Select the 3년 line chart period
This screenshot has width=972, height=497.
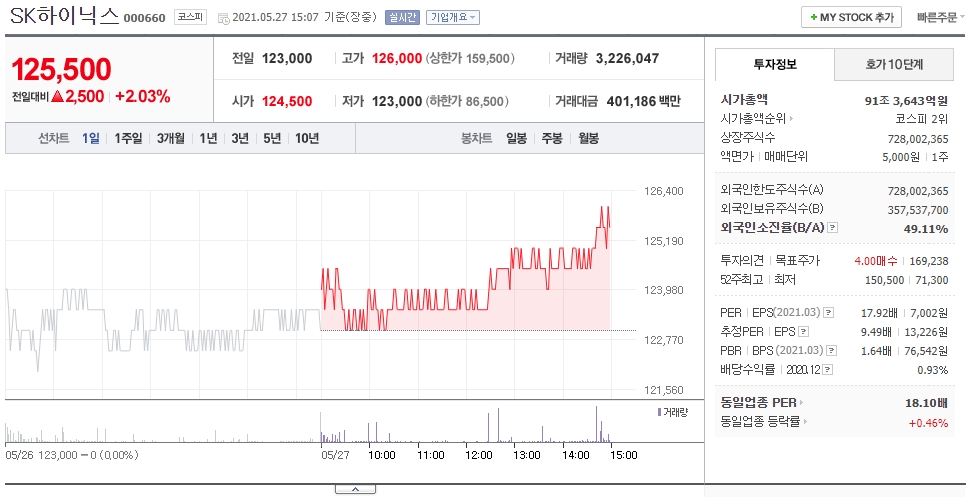[240, 138]
